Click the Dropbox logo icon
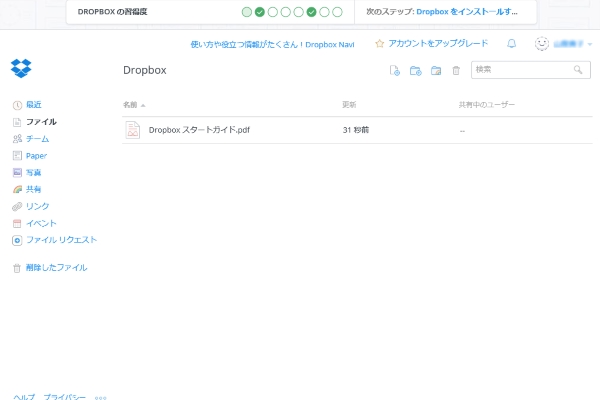 coord(21,69)
